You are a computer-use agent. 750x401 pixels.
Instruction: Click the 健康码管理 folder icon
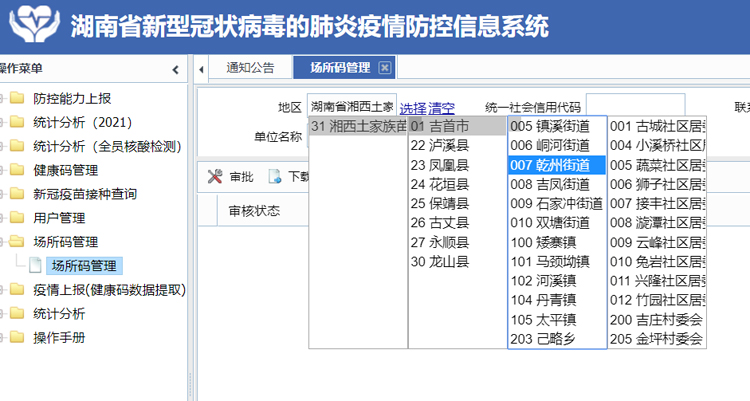[17, 170]
